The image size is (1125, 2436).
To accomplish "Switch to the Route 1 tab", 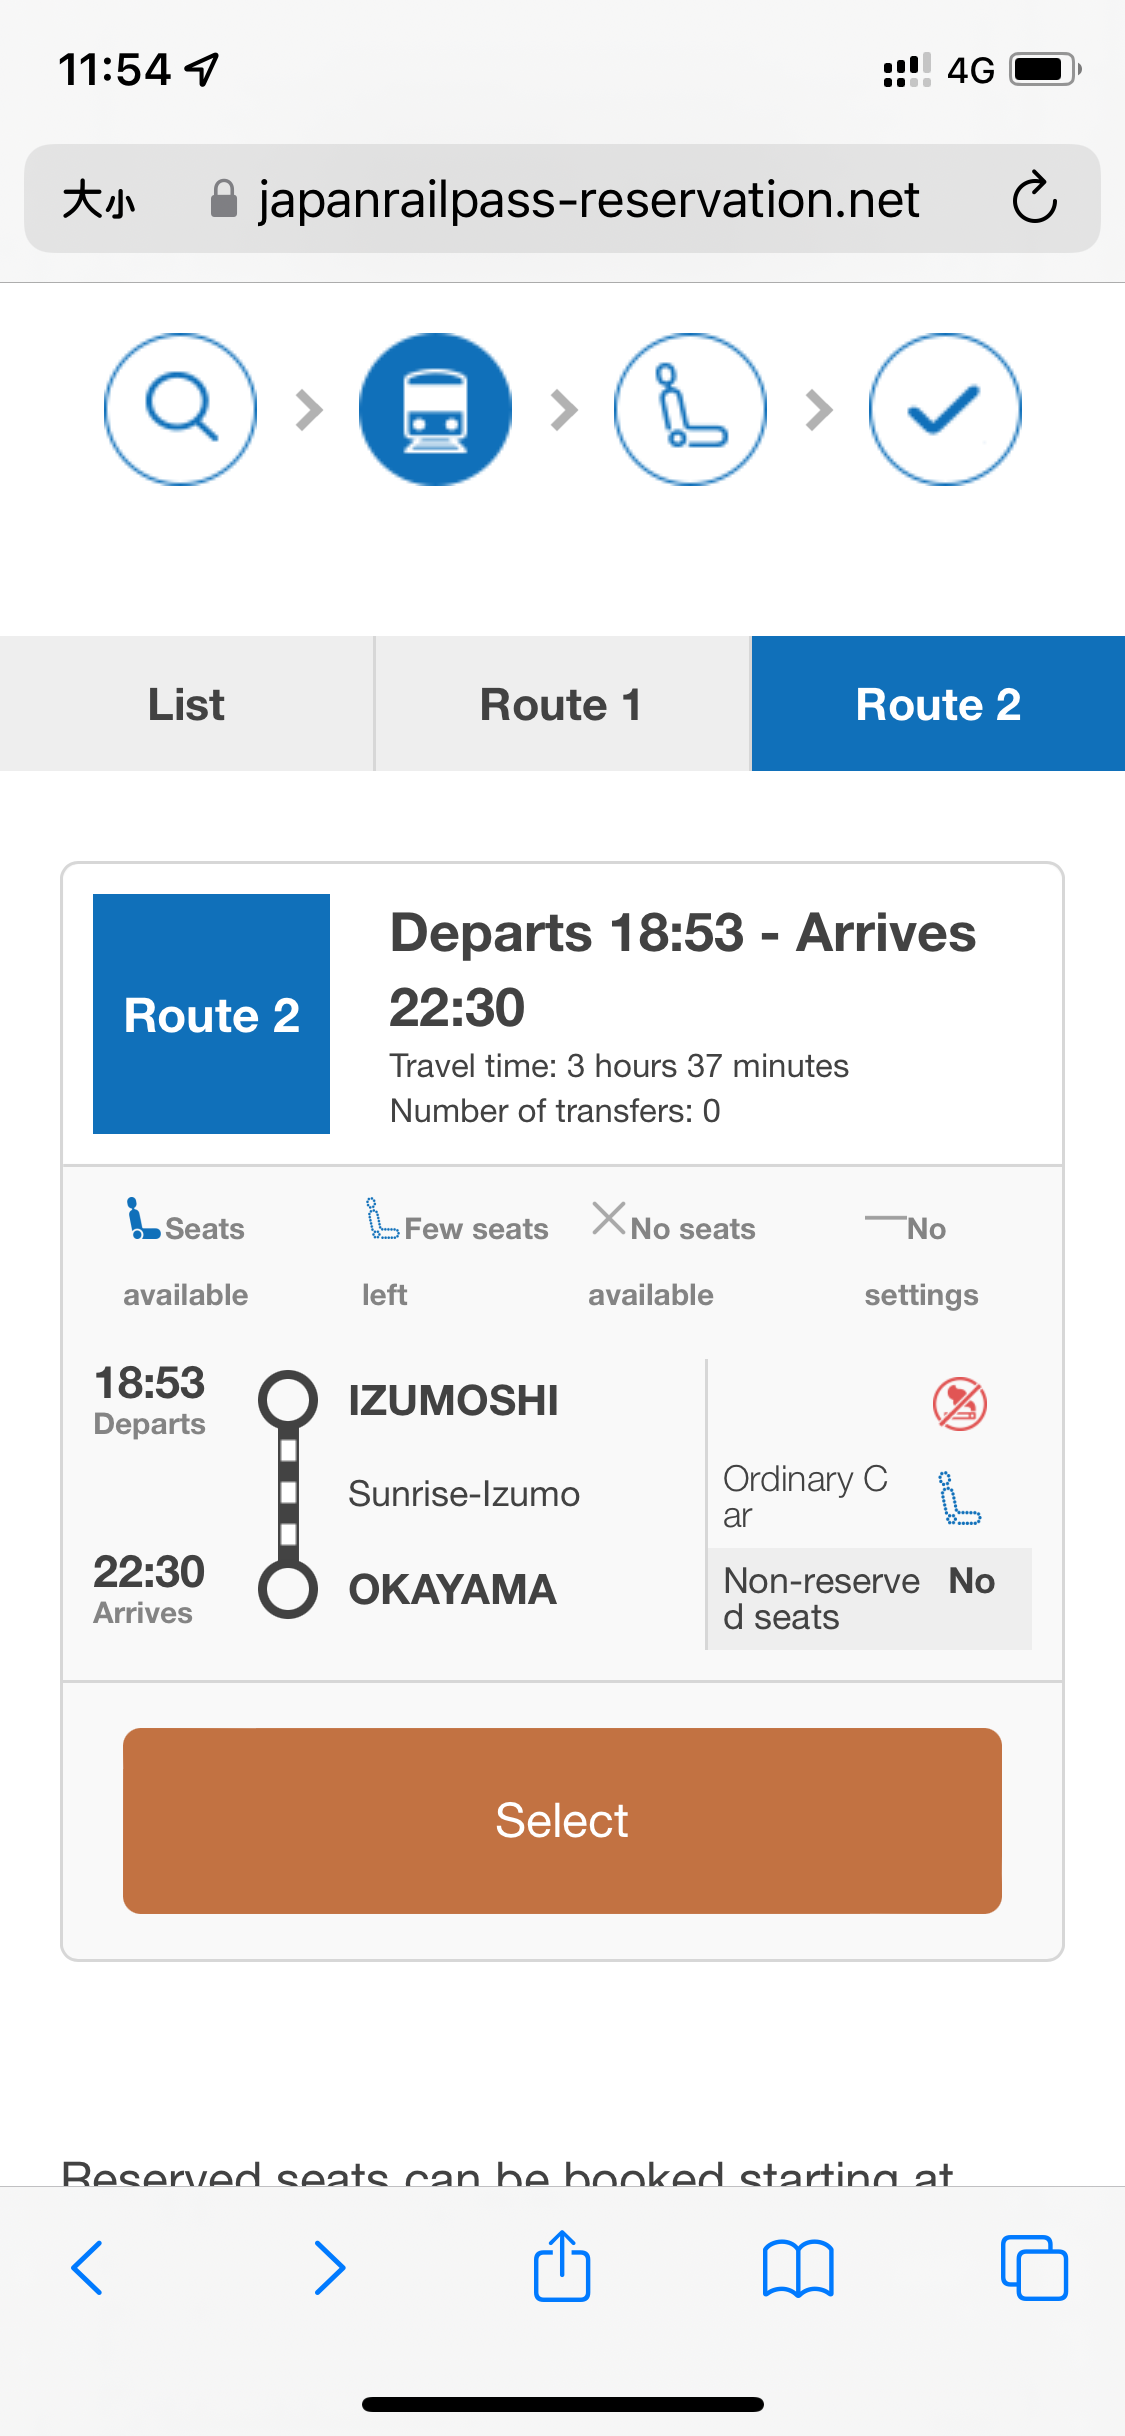I will (x=562, y=704).
